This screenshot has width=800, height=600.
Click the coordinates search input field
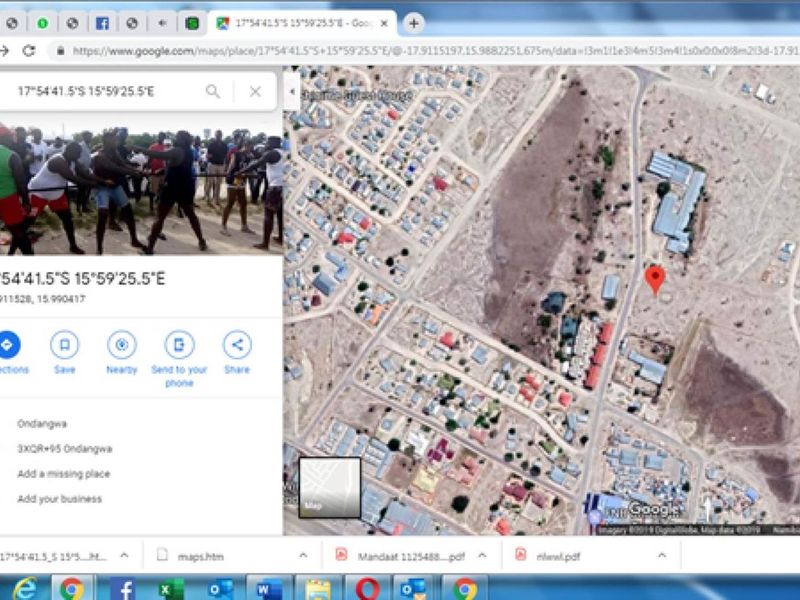point(102,91)
